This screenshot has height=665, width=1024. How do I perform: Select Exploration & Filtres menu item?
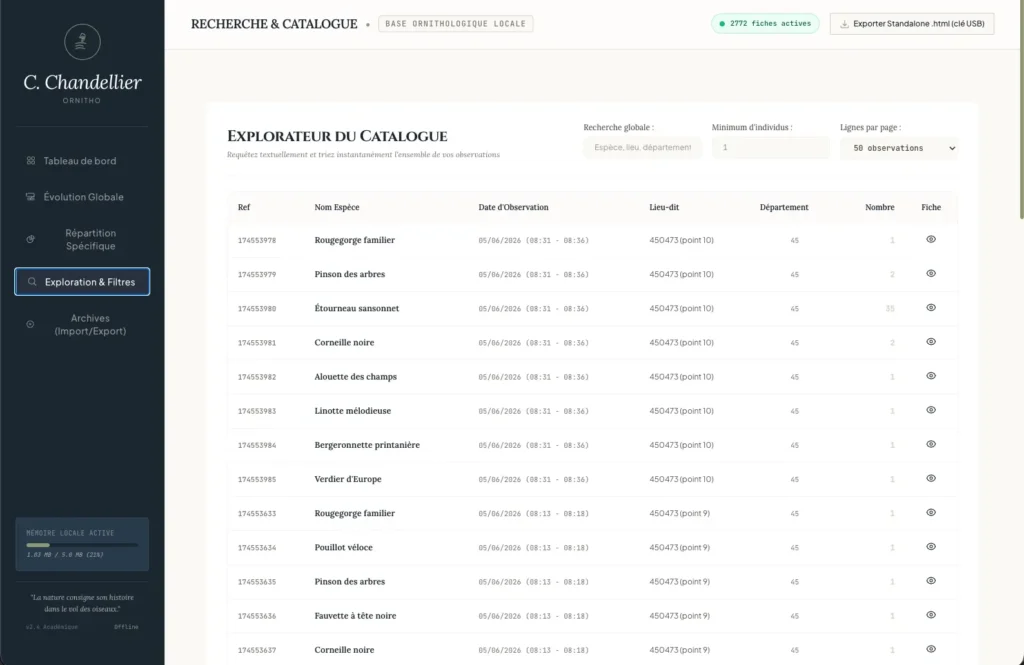[x=82, y=282]
